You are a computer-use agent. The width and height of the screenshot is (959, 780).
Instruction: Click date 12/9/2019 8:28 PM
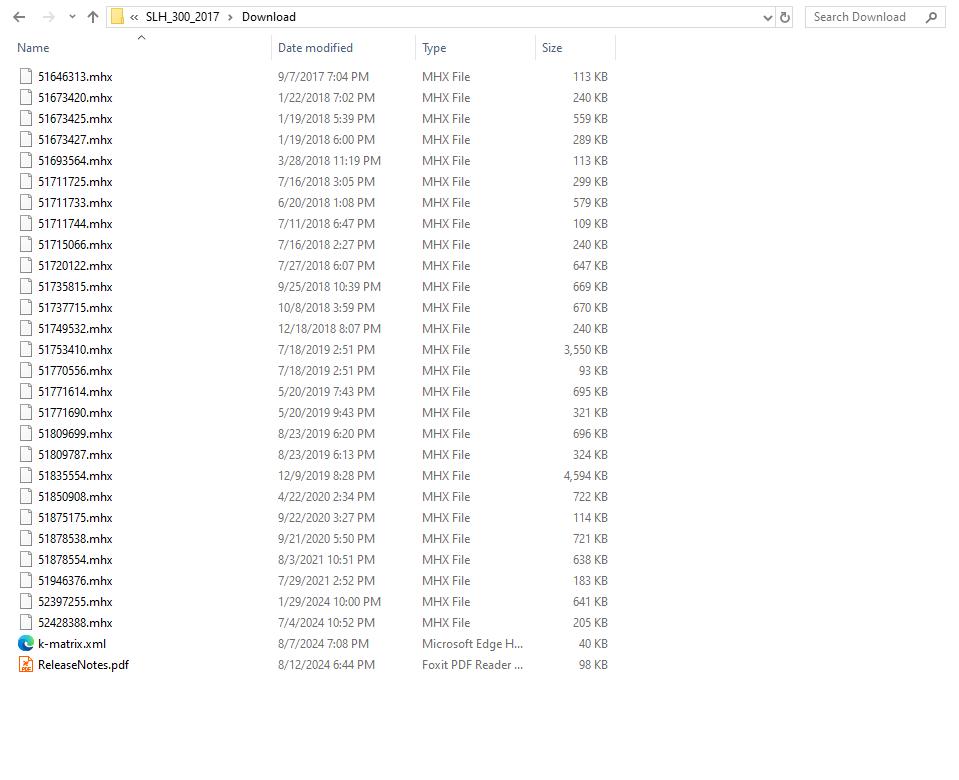click(x=326, y=475)
